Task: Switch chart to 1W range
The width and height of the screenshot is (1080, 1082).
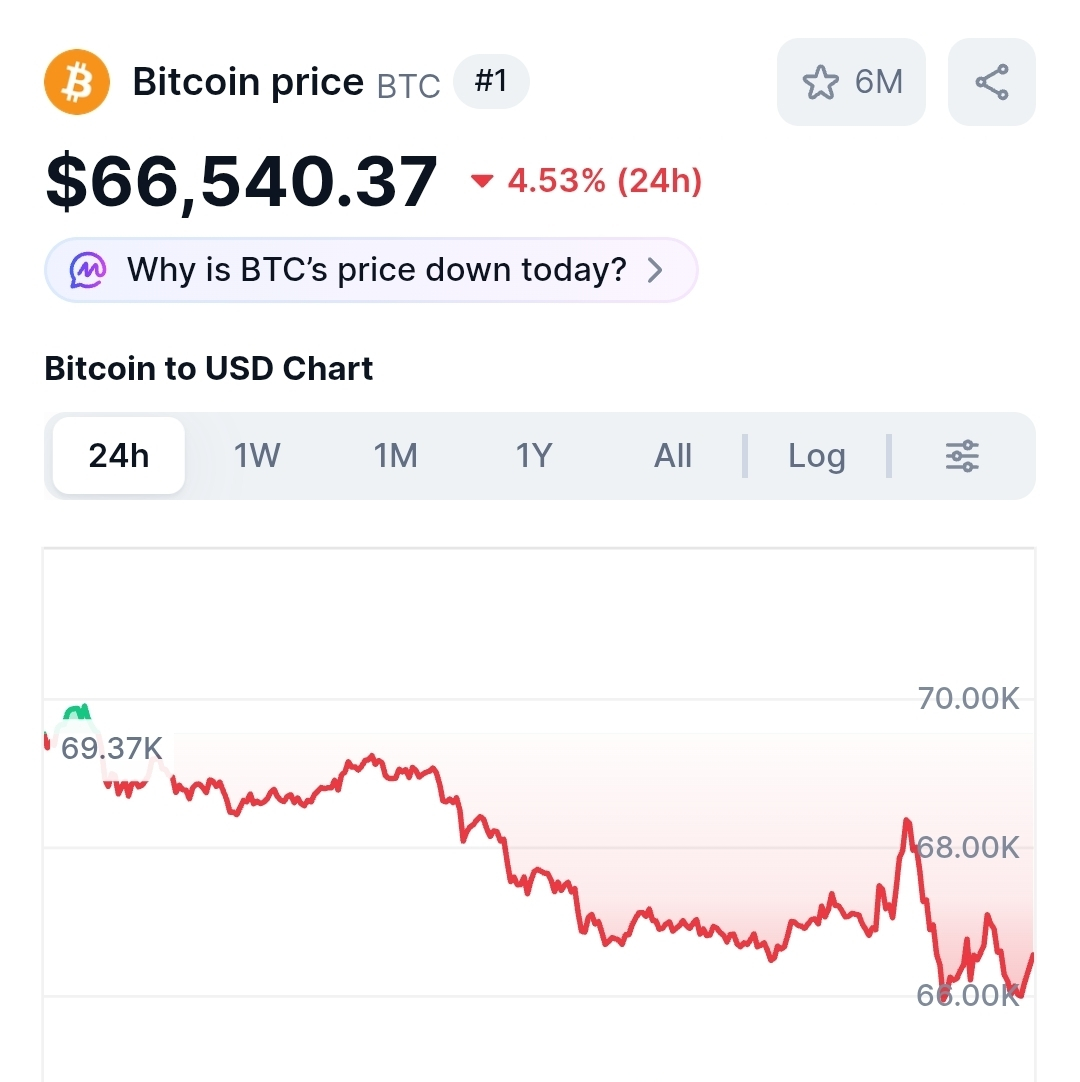Action: 257,456
